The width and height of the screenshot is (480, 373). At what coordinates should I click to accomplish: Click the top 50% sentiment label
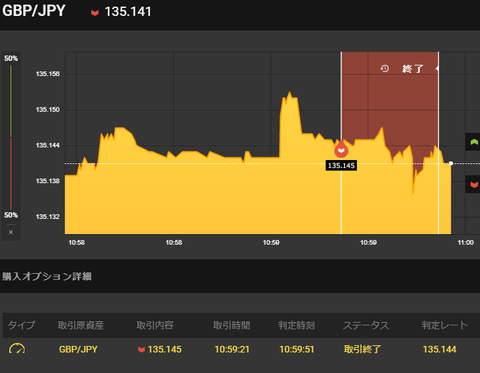[x=11, y=58]
